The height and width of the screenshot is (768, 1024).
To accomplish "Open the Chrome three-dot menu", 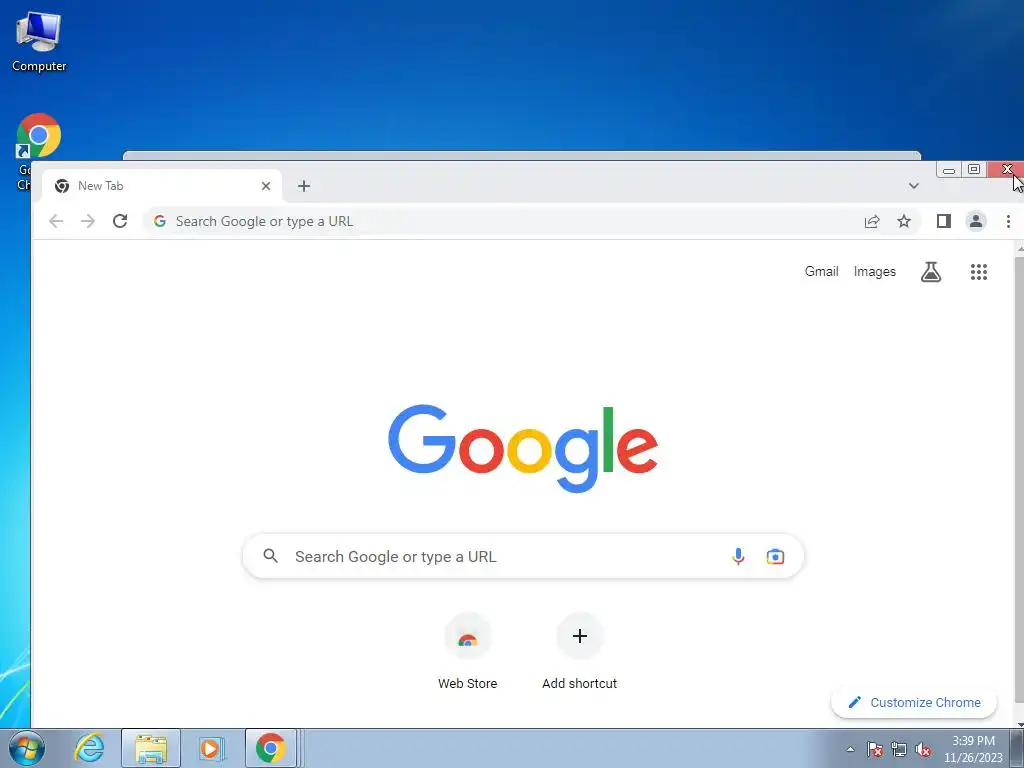I will point(1008,221).
